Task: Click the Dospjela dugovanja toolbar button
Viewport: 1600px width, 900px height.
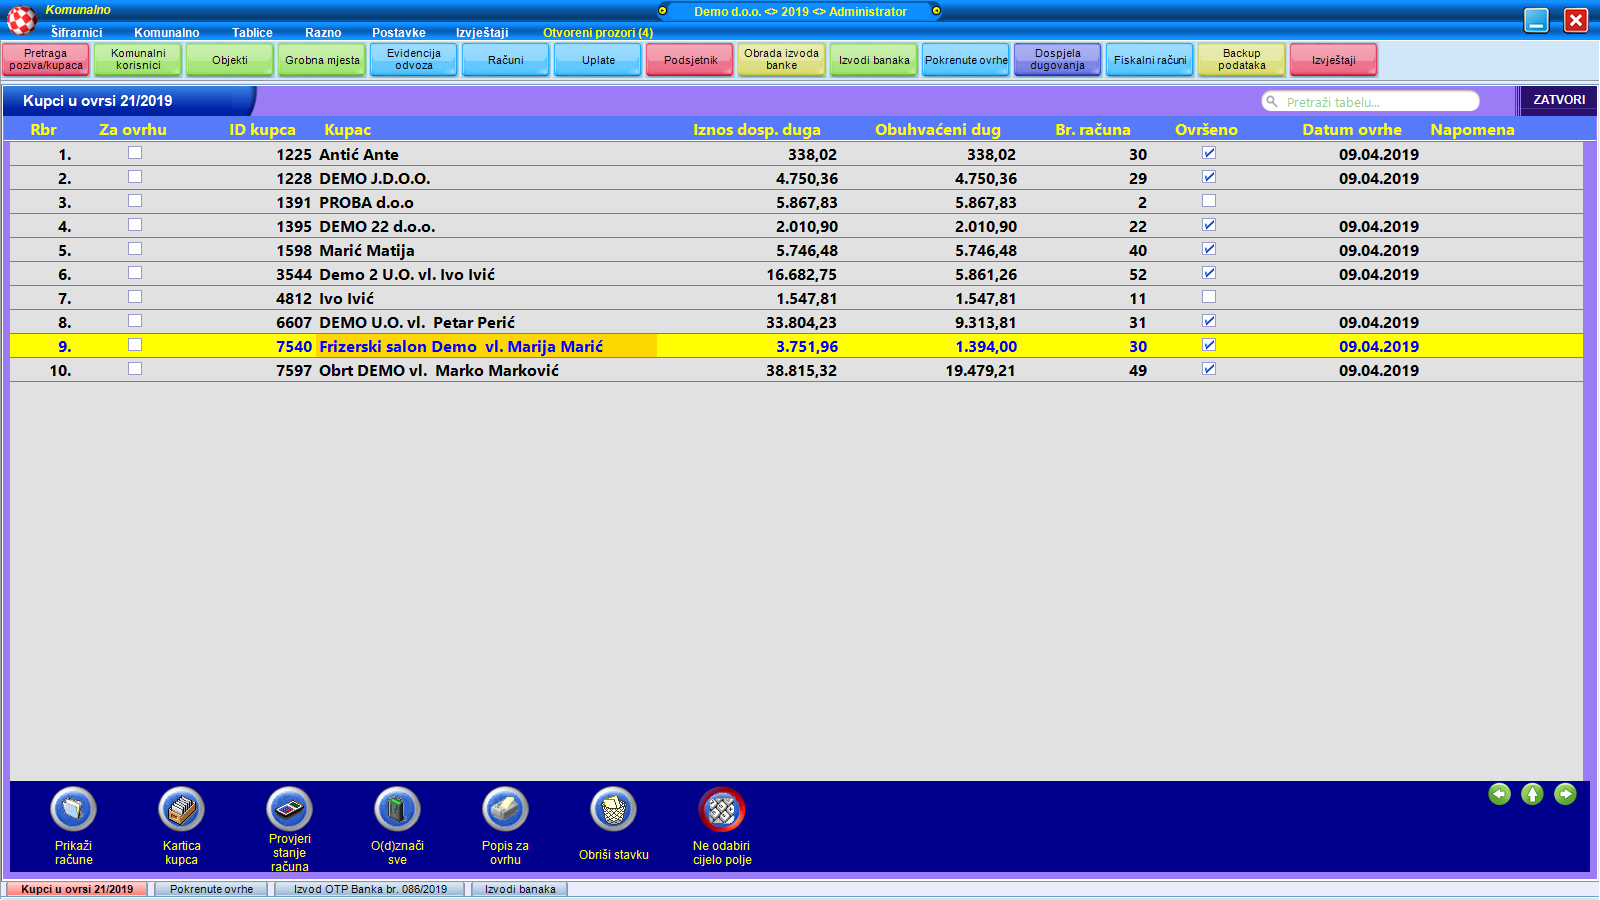Action: (1057, 60)
